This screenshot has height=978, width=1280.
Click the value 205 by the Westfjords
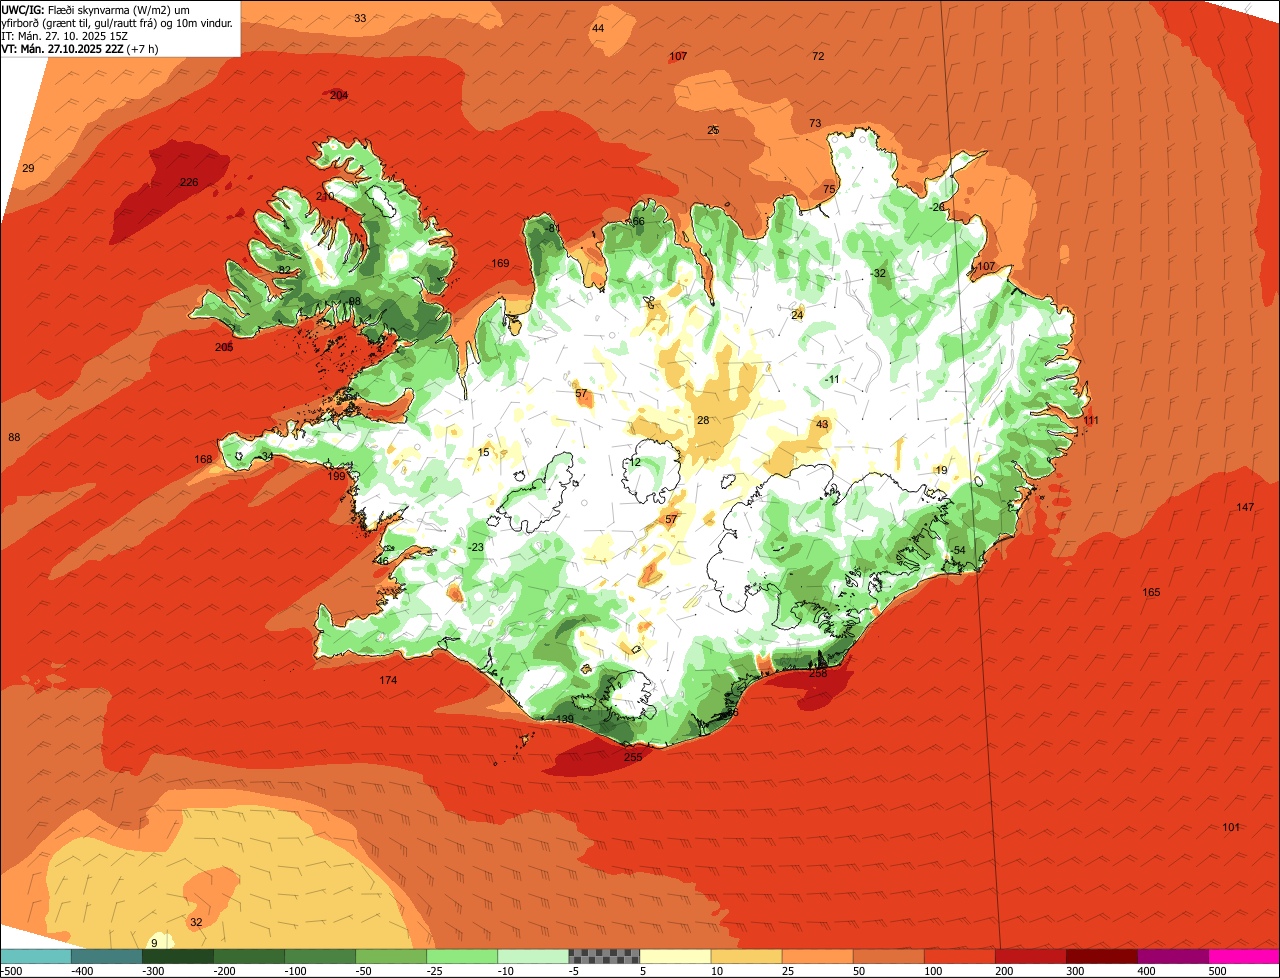click(224, 347)
